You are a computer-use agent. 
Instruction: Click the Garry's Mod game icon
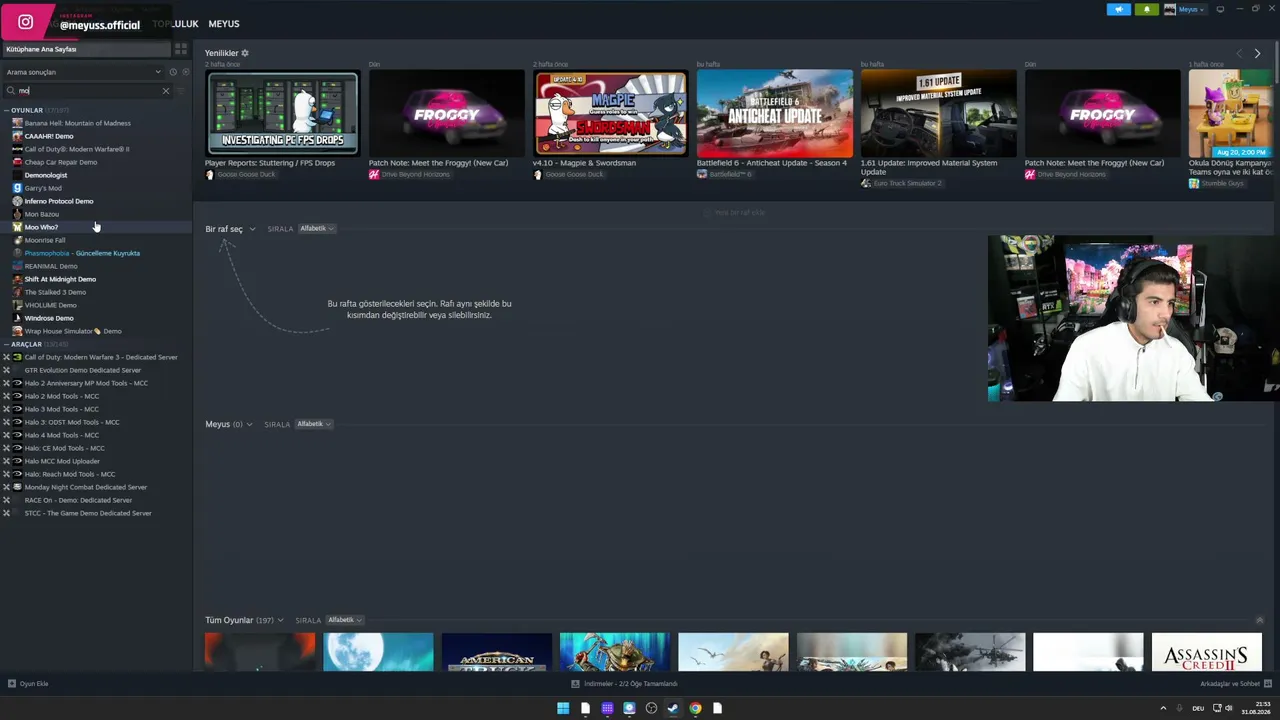tap(17, 188)
